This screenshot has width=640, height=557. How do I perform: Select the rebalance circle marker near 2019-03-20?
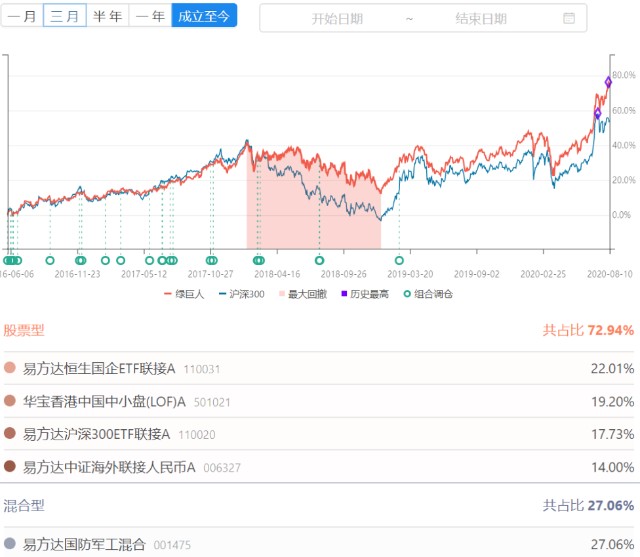[x=399, y=260]
